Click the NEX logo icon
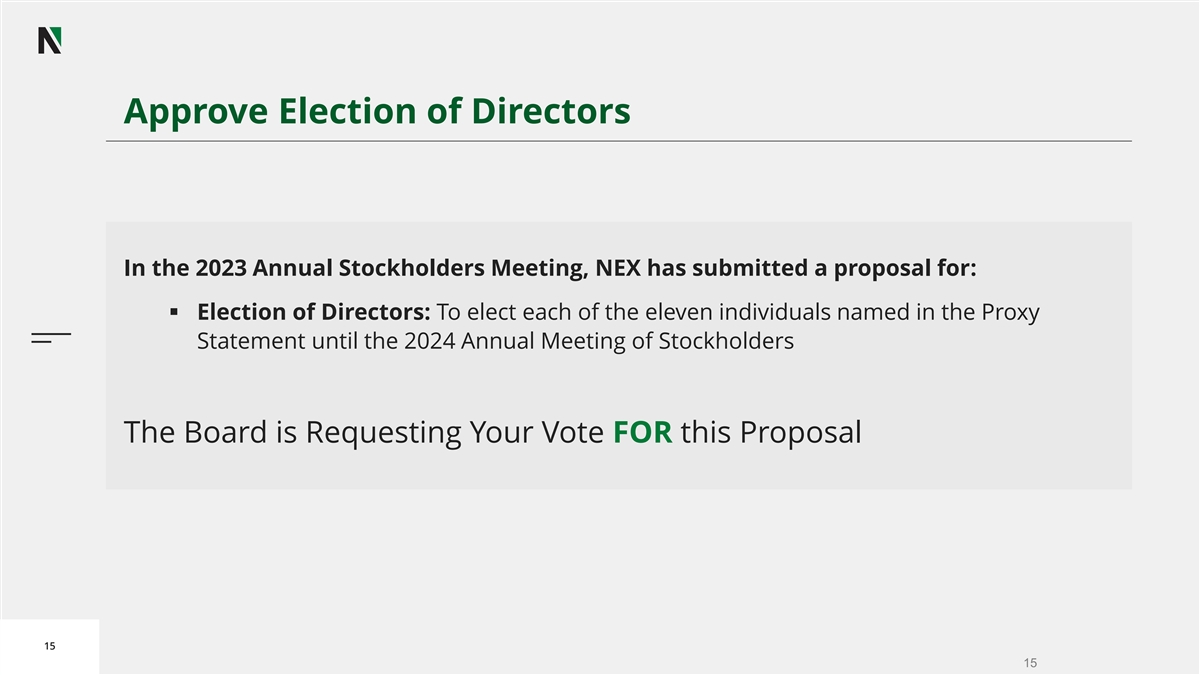This screenshot has width=1200, height=675. pos(50,40)
